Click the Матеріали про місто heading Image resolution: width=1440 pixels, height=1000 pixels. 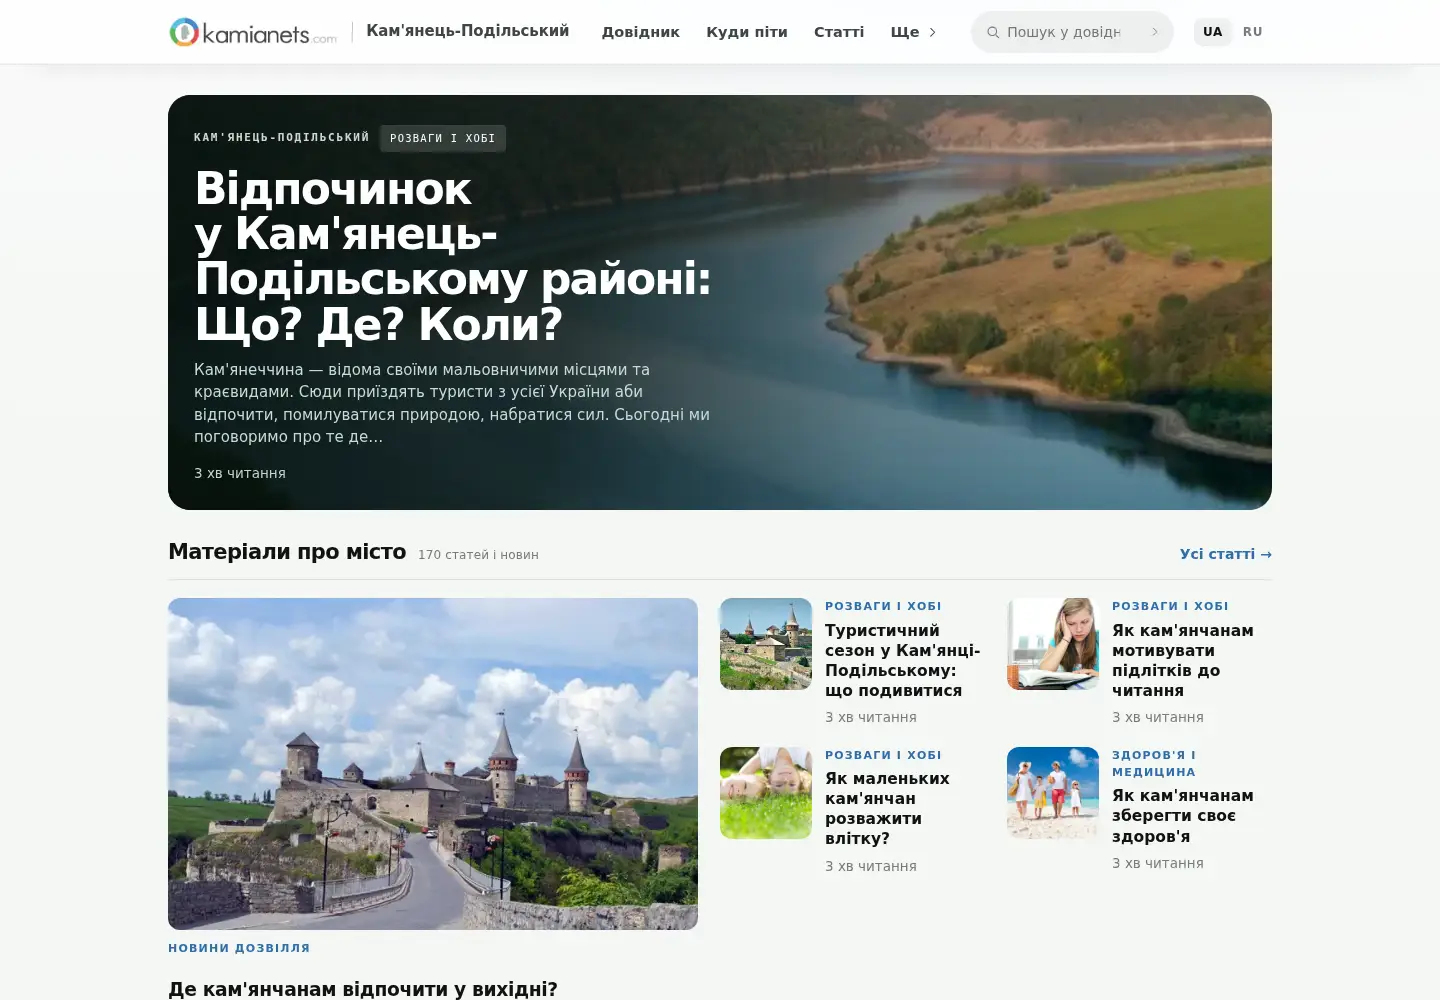287,552
